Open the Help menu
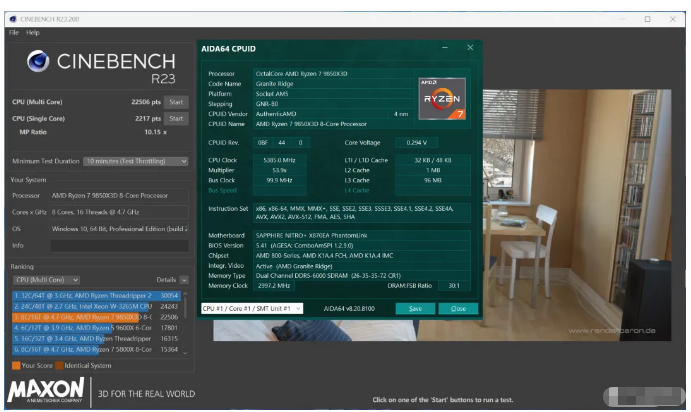The image size is (691, 412). tap(33, 32)
